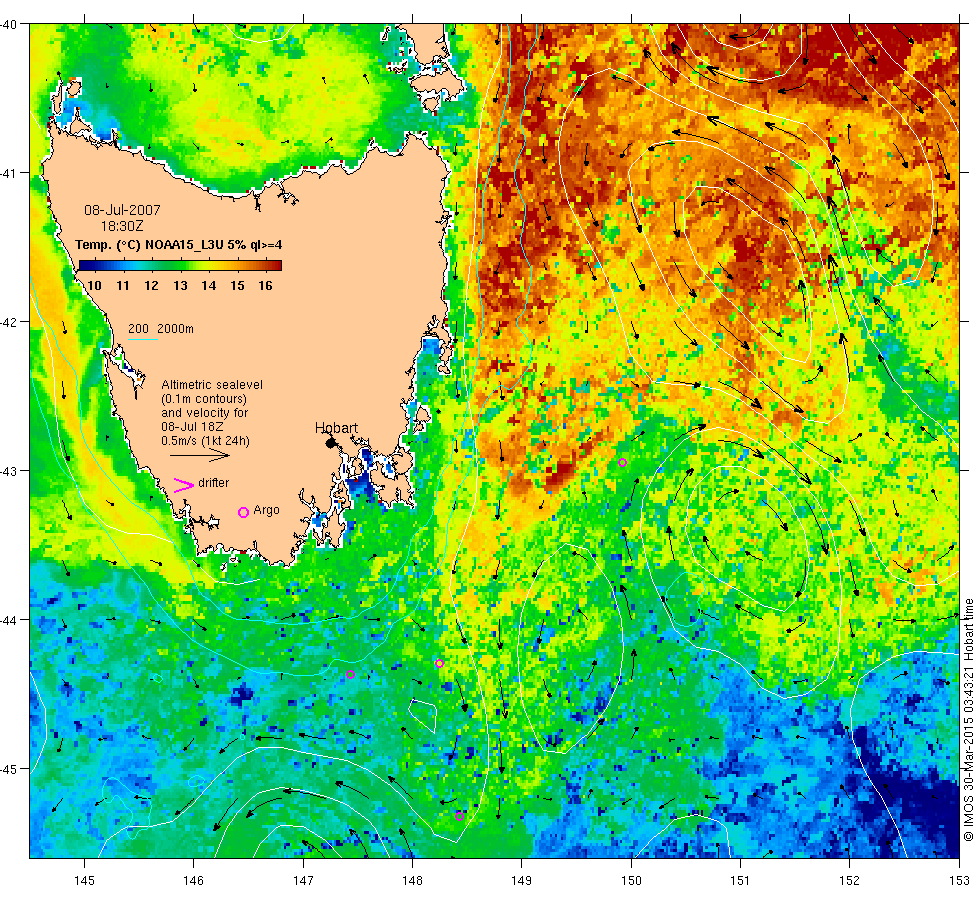The image size is (980, 900).
Task: Click latitude axis label -45
Action: (8, 769)
